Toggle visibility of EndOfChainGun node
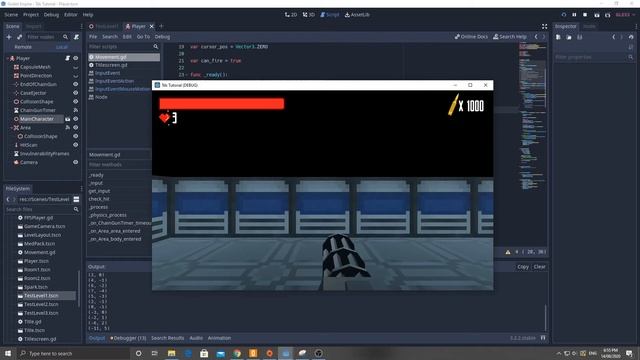 coord(76,84)
